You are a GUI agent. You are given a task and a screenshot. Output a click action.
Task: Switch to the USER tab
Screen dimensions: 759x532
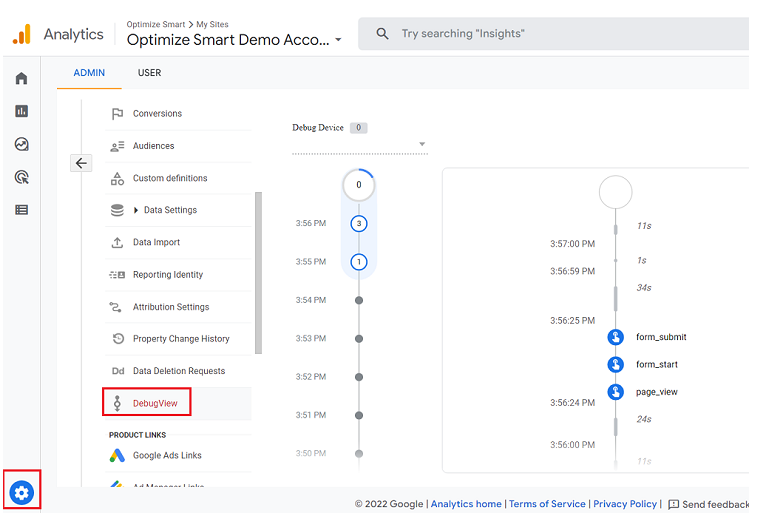tap(149, 73)
